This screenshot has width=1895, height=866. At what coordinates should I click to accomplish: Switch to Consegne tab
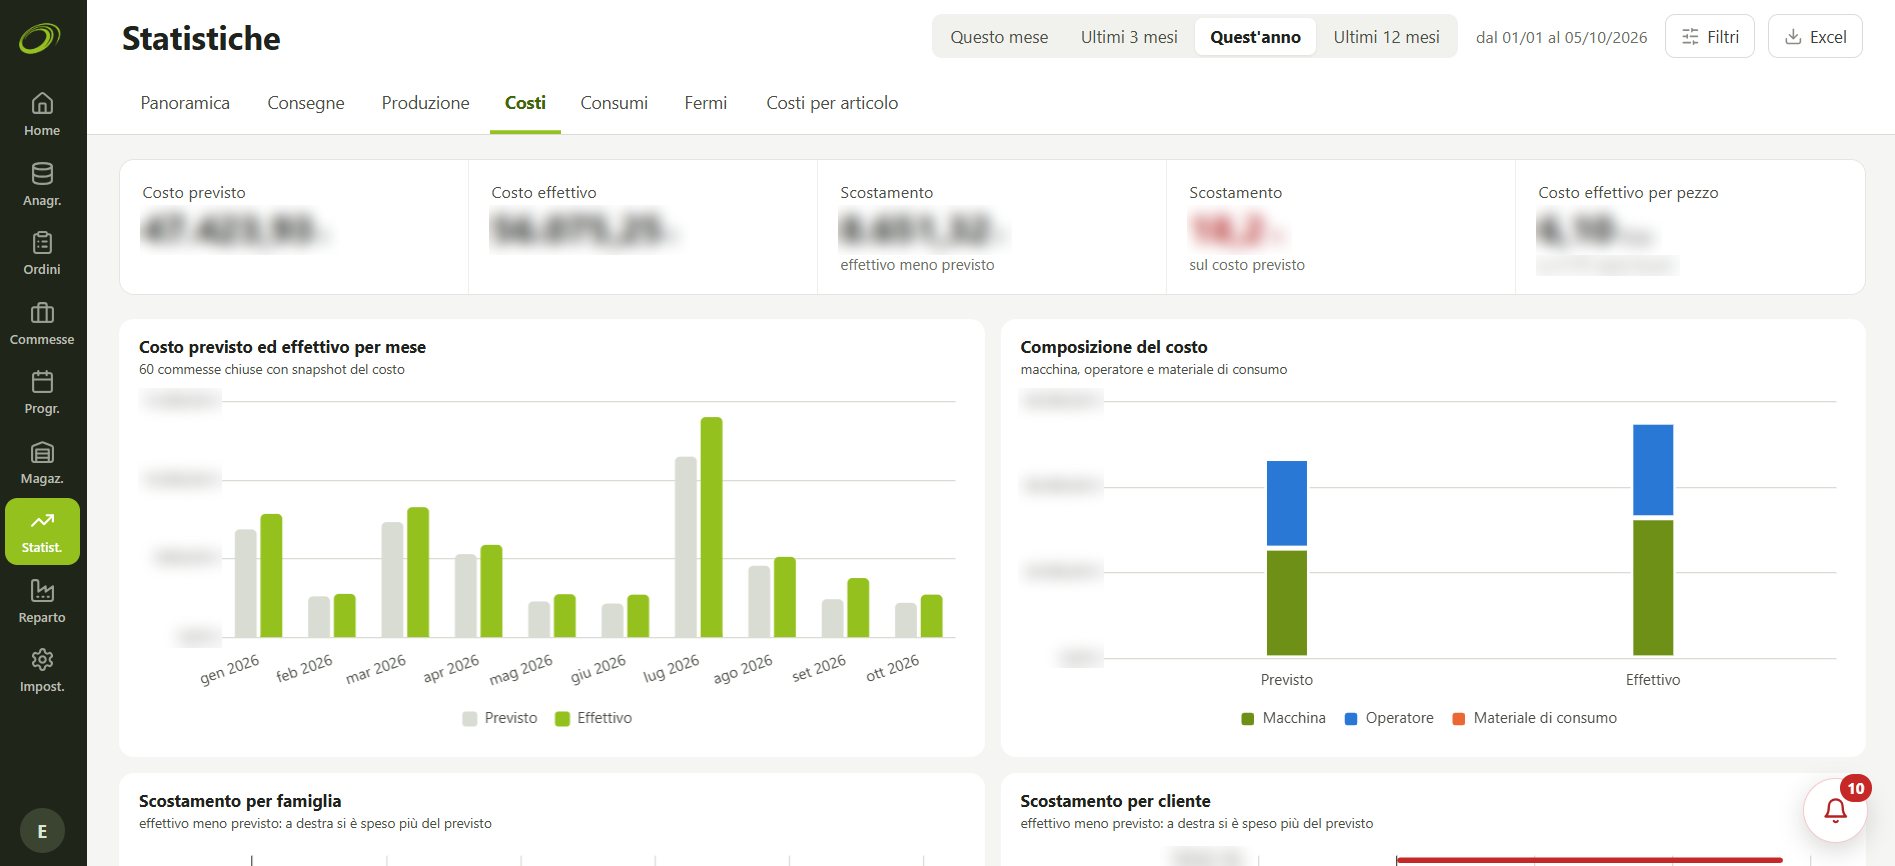click(306, 103)
